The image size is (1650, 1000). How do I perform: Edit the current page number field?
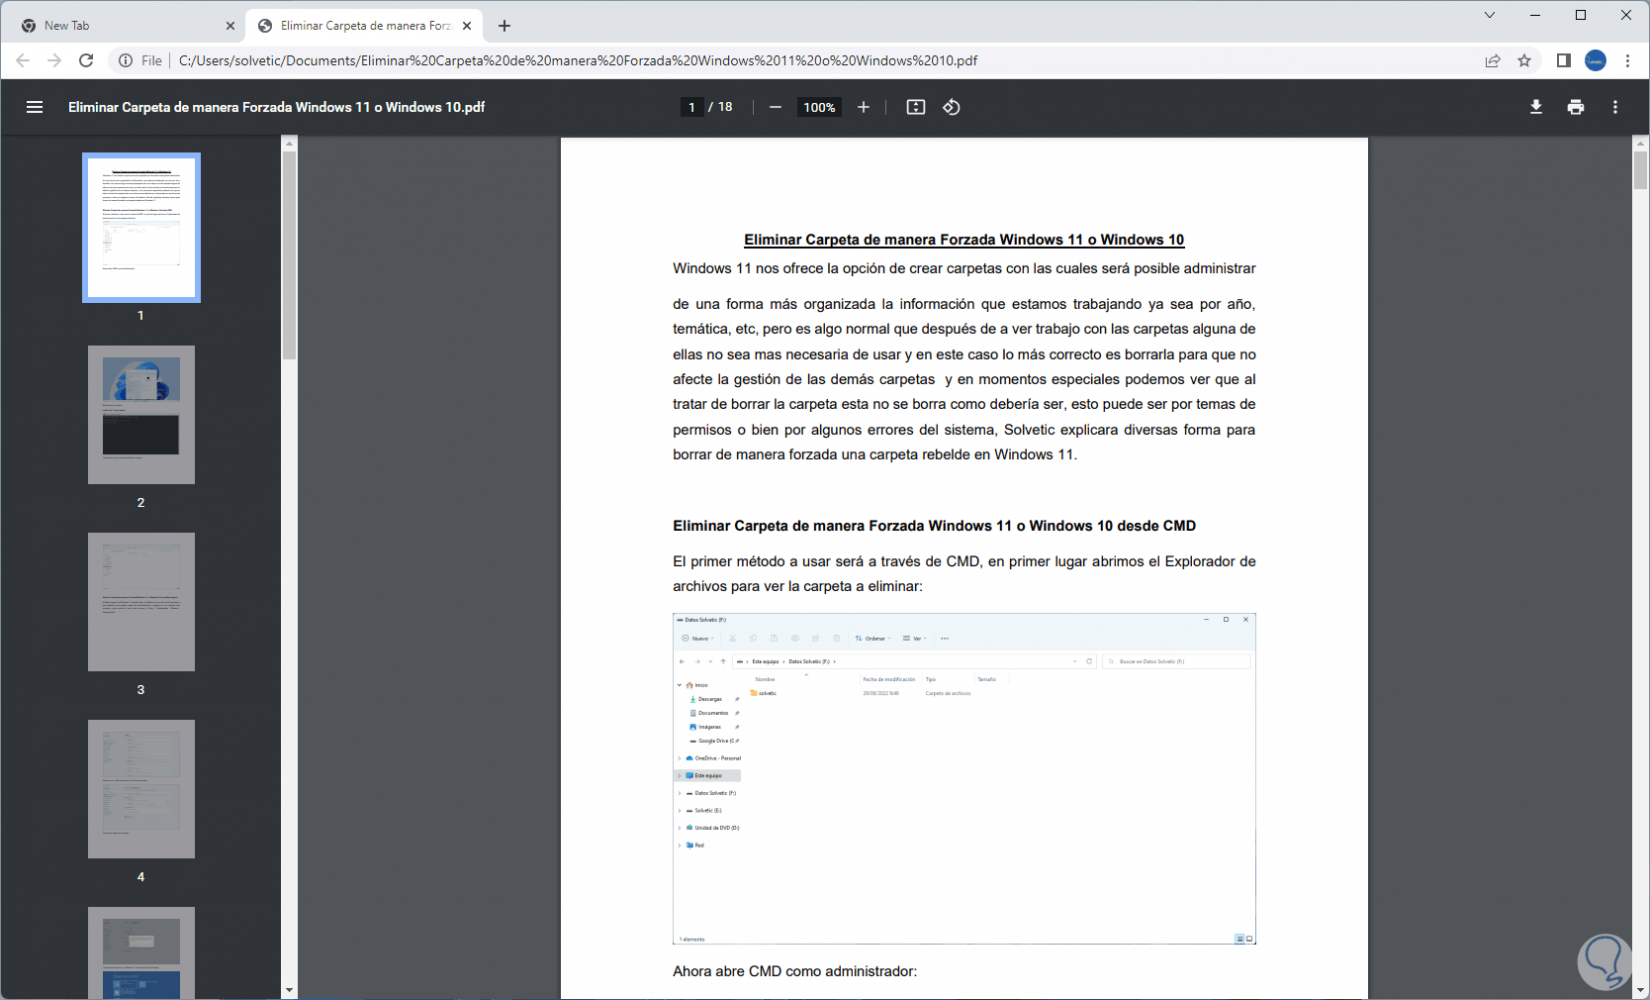tap(691, 107)
